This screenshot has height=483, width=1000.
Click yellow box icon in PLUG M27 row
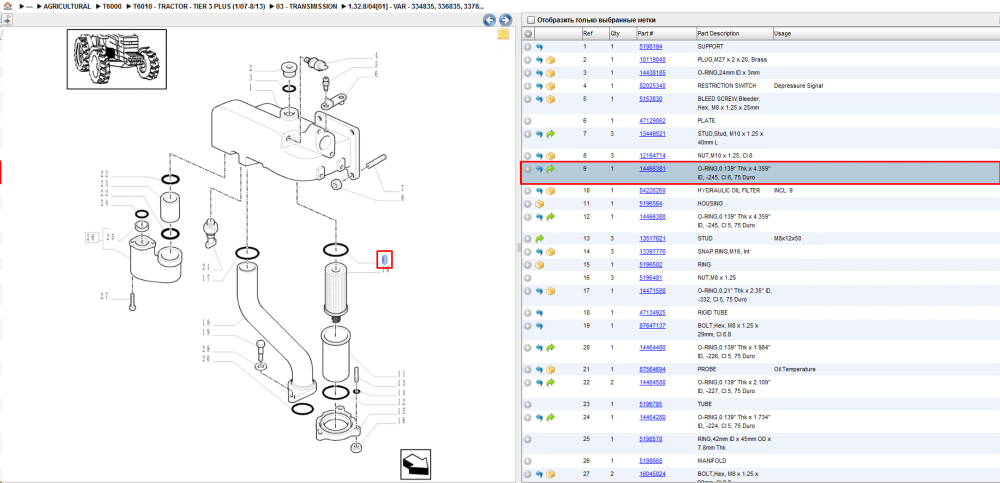tap(550, 60)
